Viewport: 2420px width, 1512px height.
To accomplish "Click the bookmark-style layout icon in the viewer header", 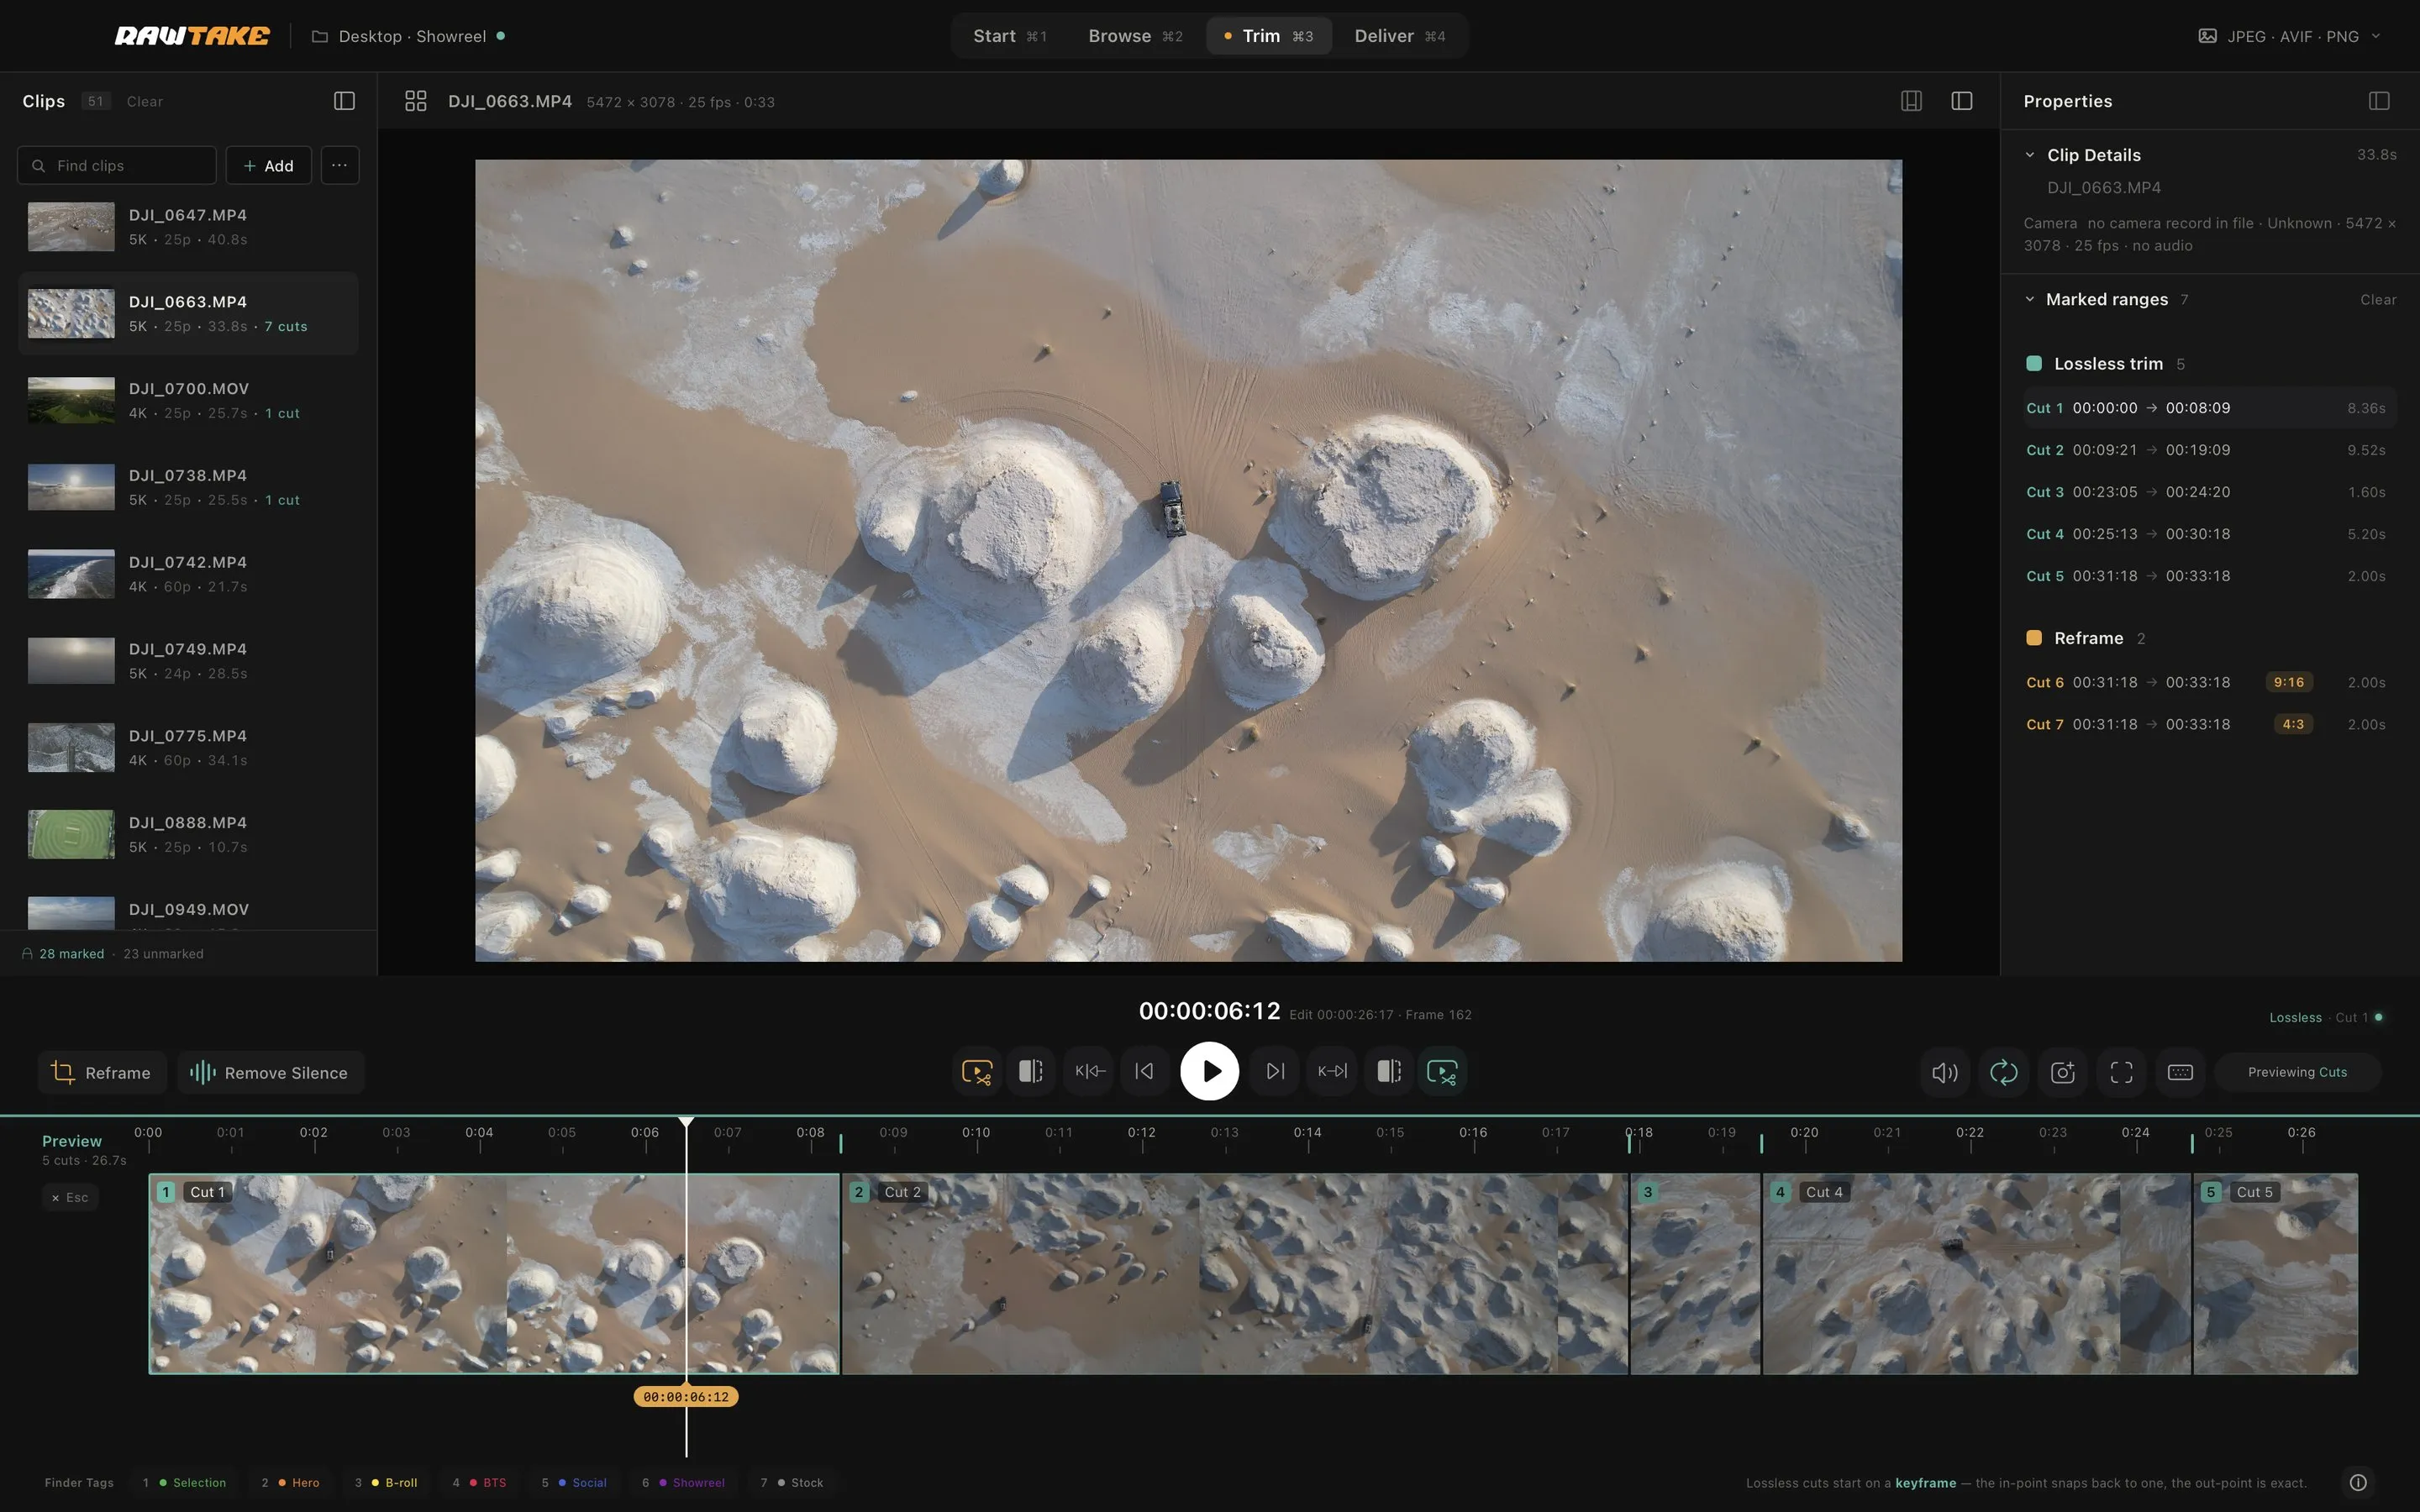I will pos(1911,101).
